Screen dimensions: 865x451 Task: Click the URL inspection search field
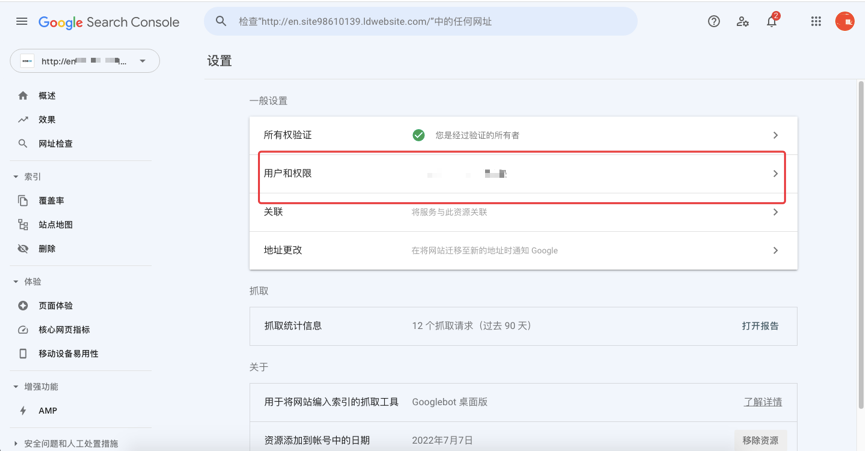(x=420, y=22)
